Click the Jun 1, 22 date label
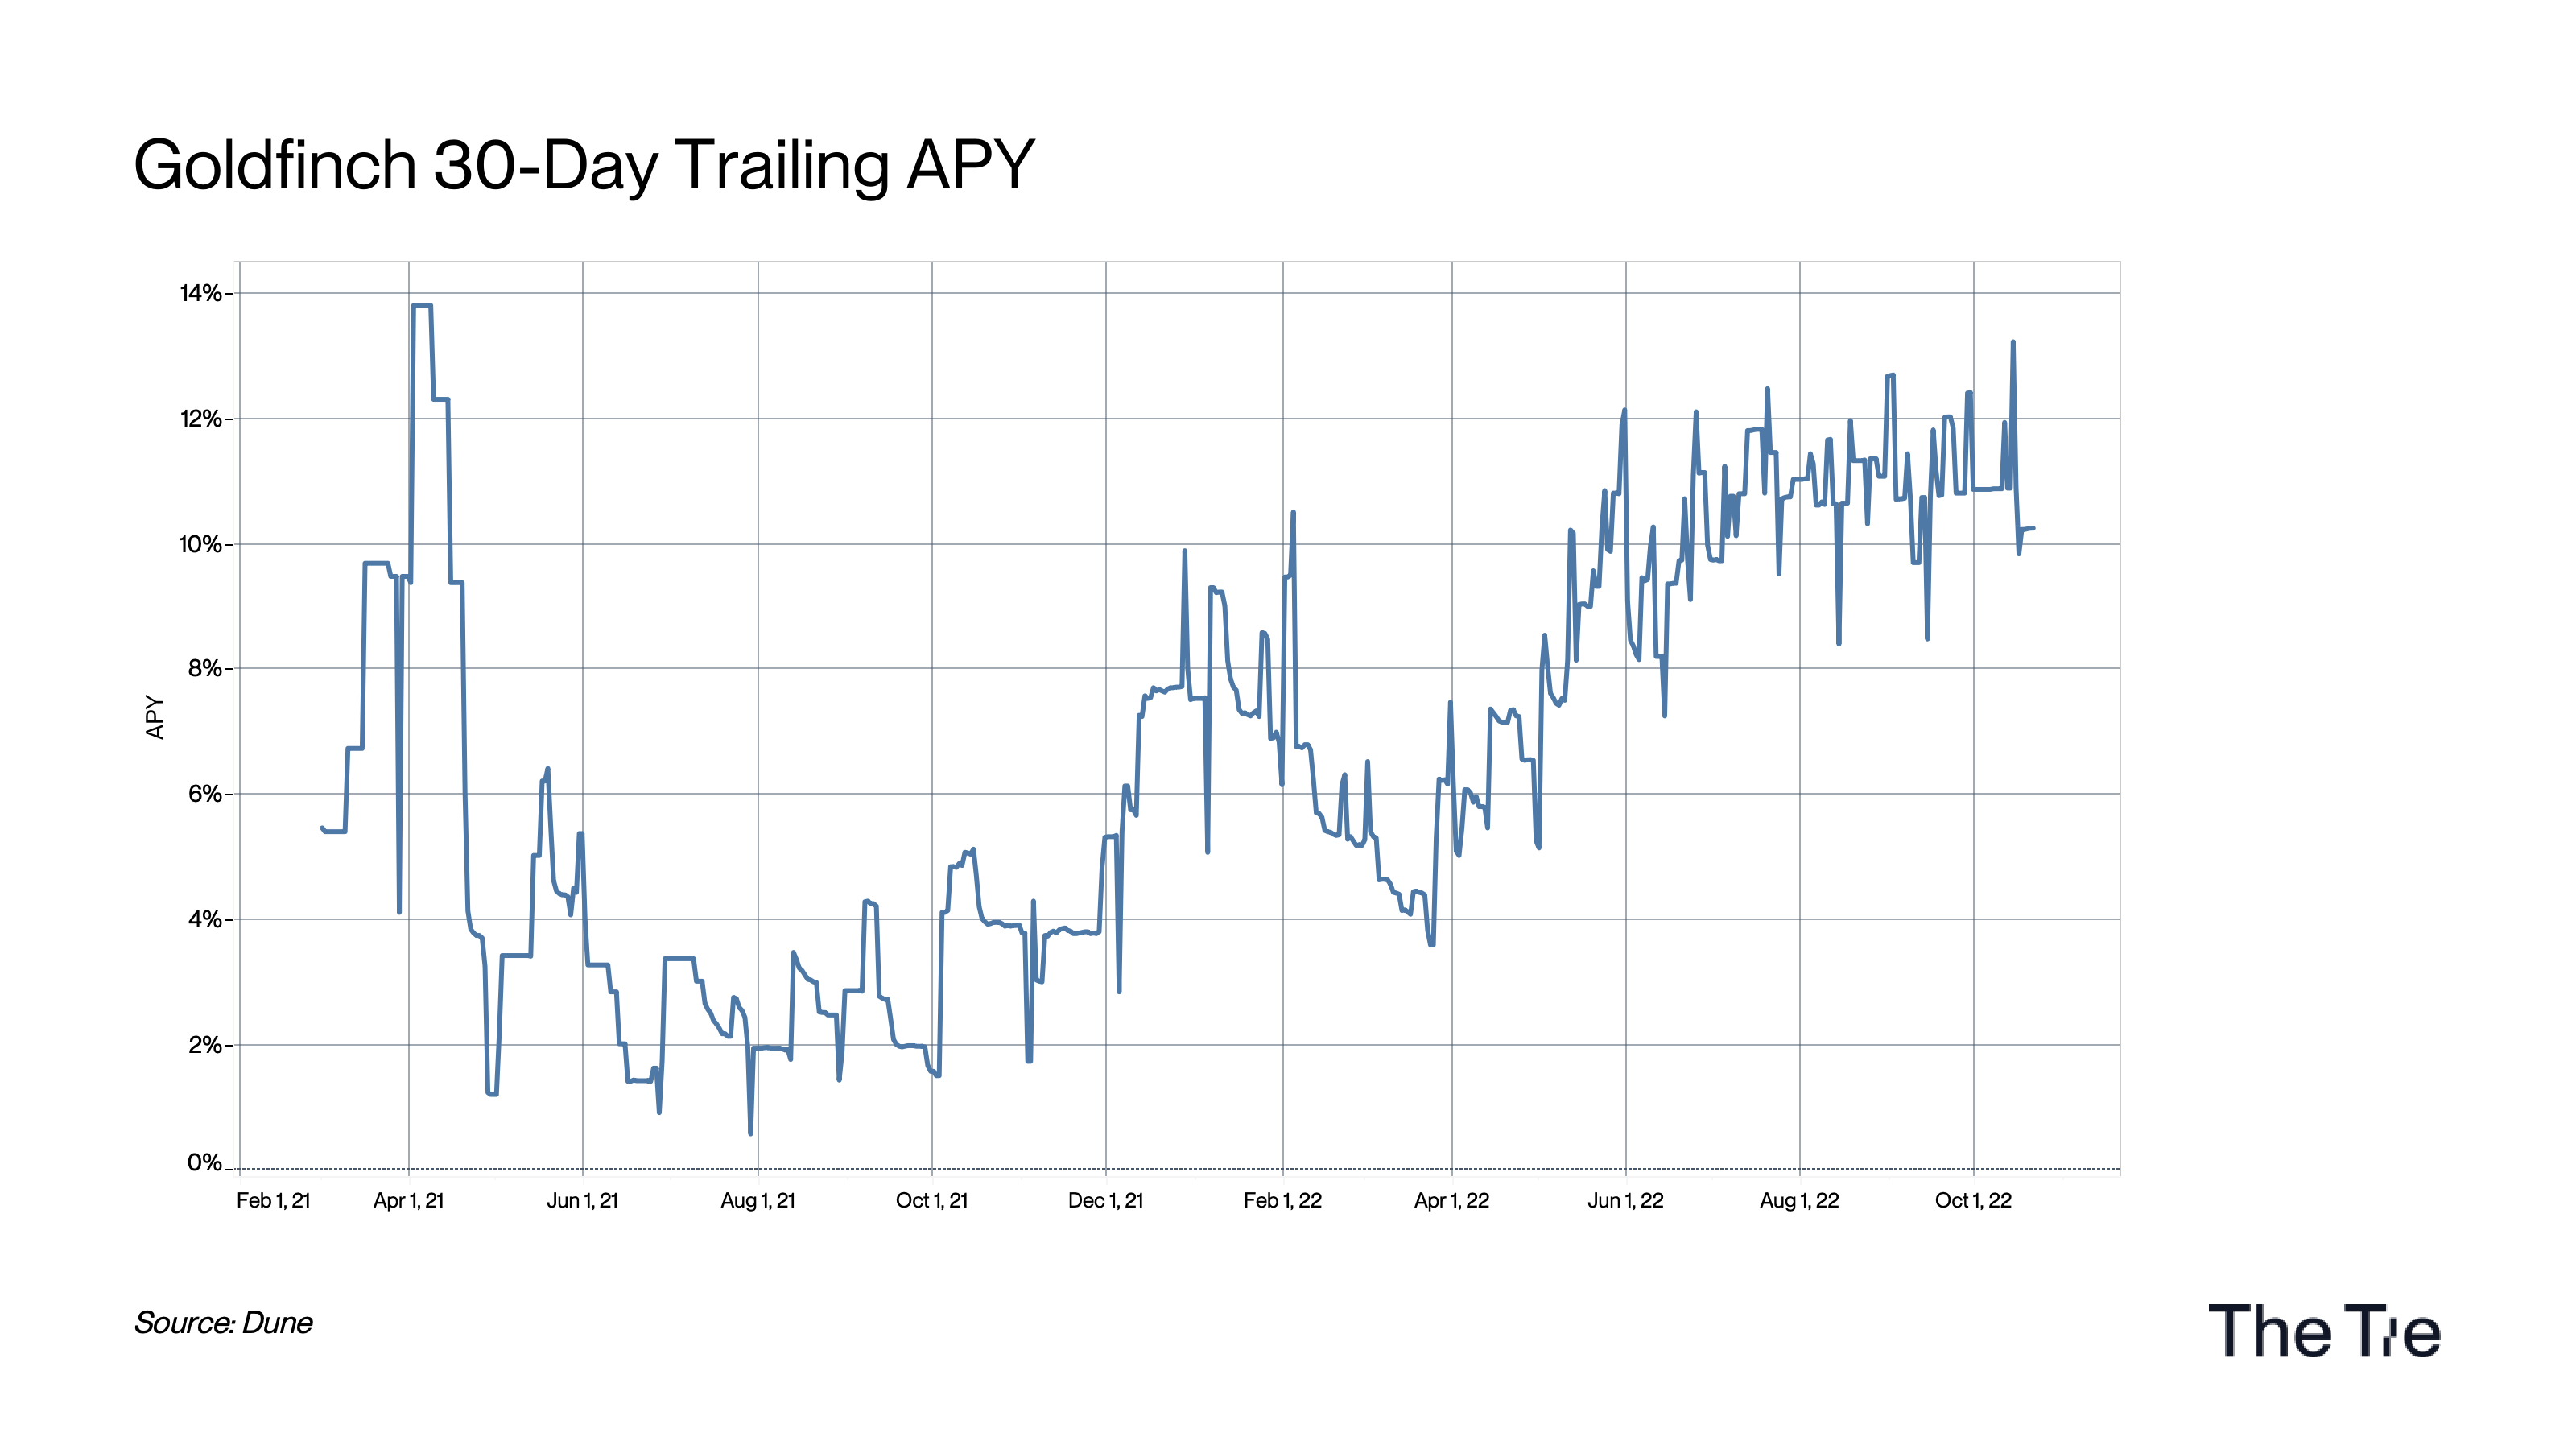 [1625, 1200]
